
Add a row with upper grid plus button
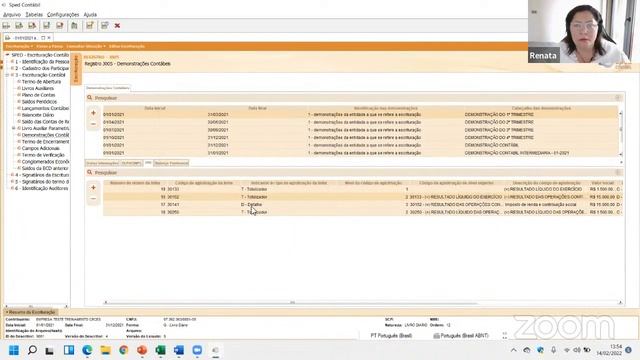coord(93,113)
